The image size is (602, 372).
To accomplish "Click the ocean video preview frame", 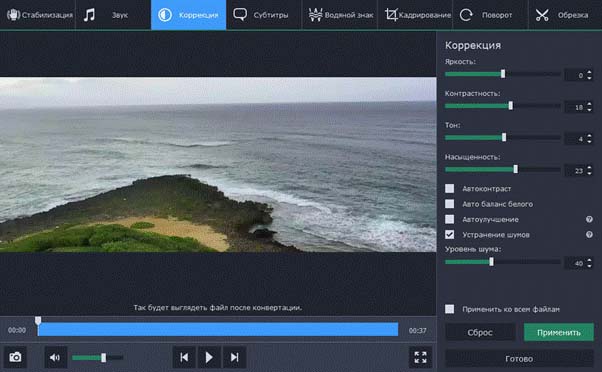I will [218, 165].
